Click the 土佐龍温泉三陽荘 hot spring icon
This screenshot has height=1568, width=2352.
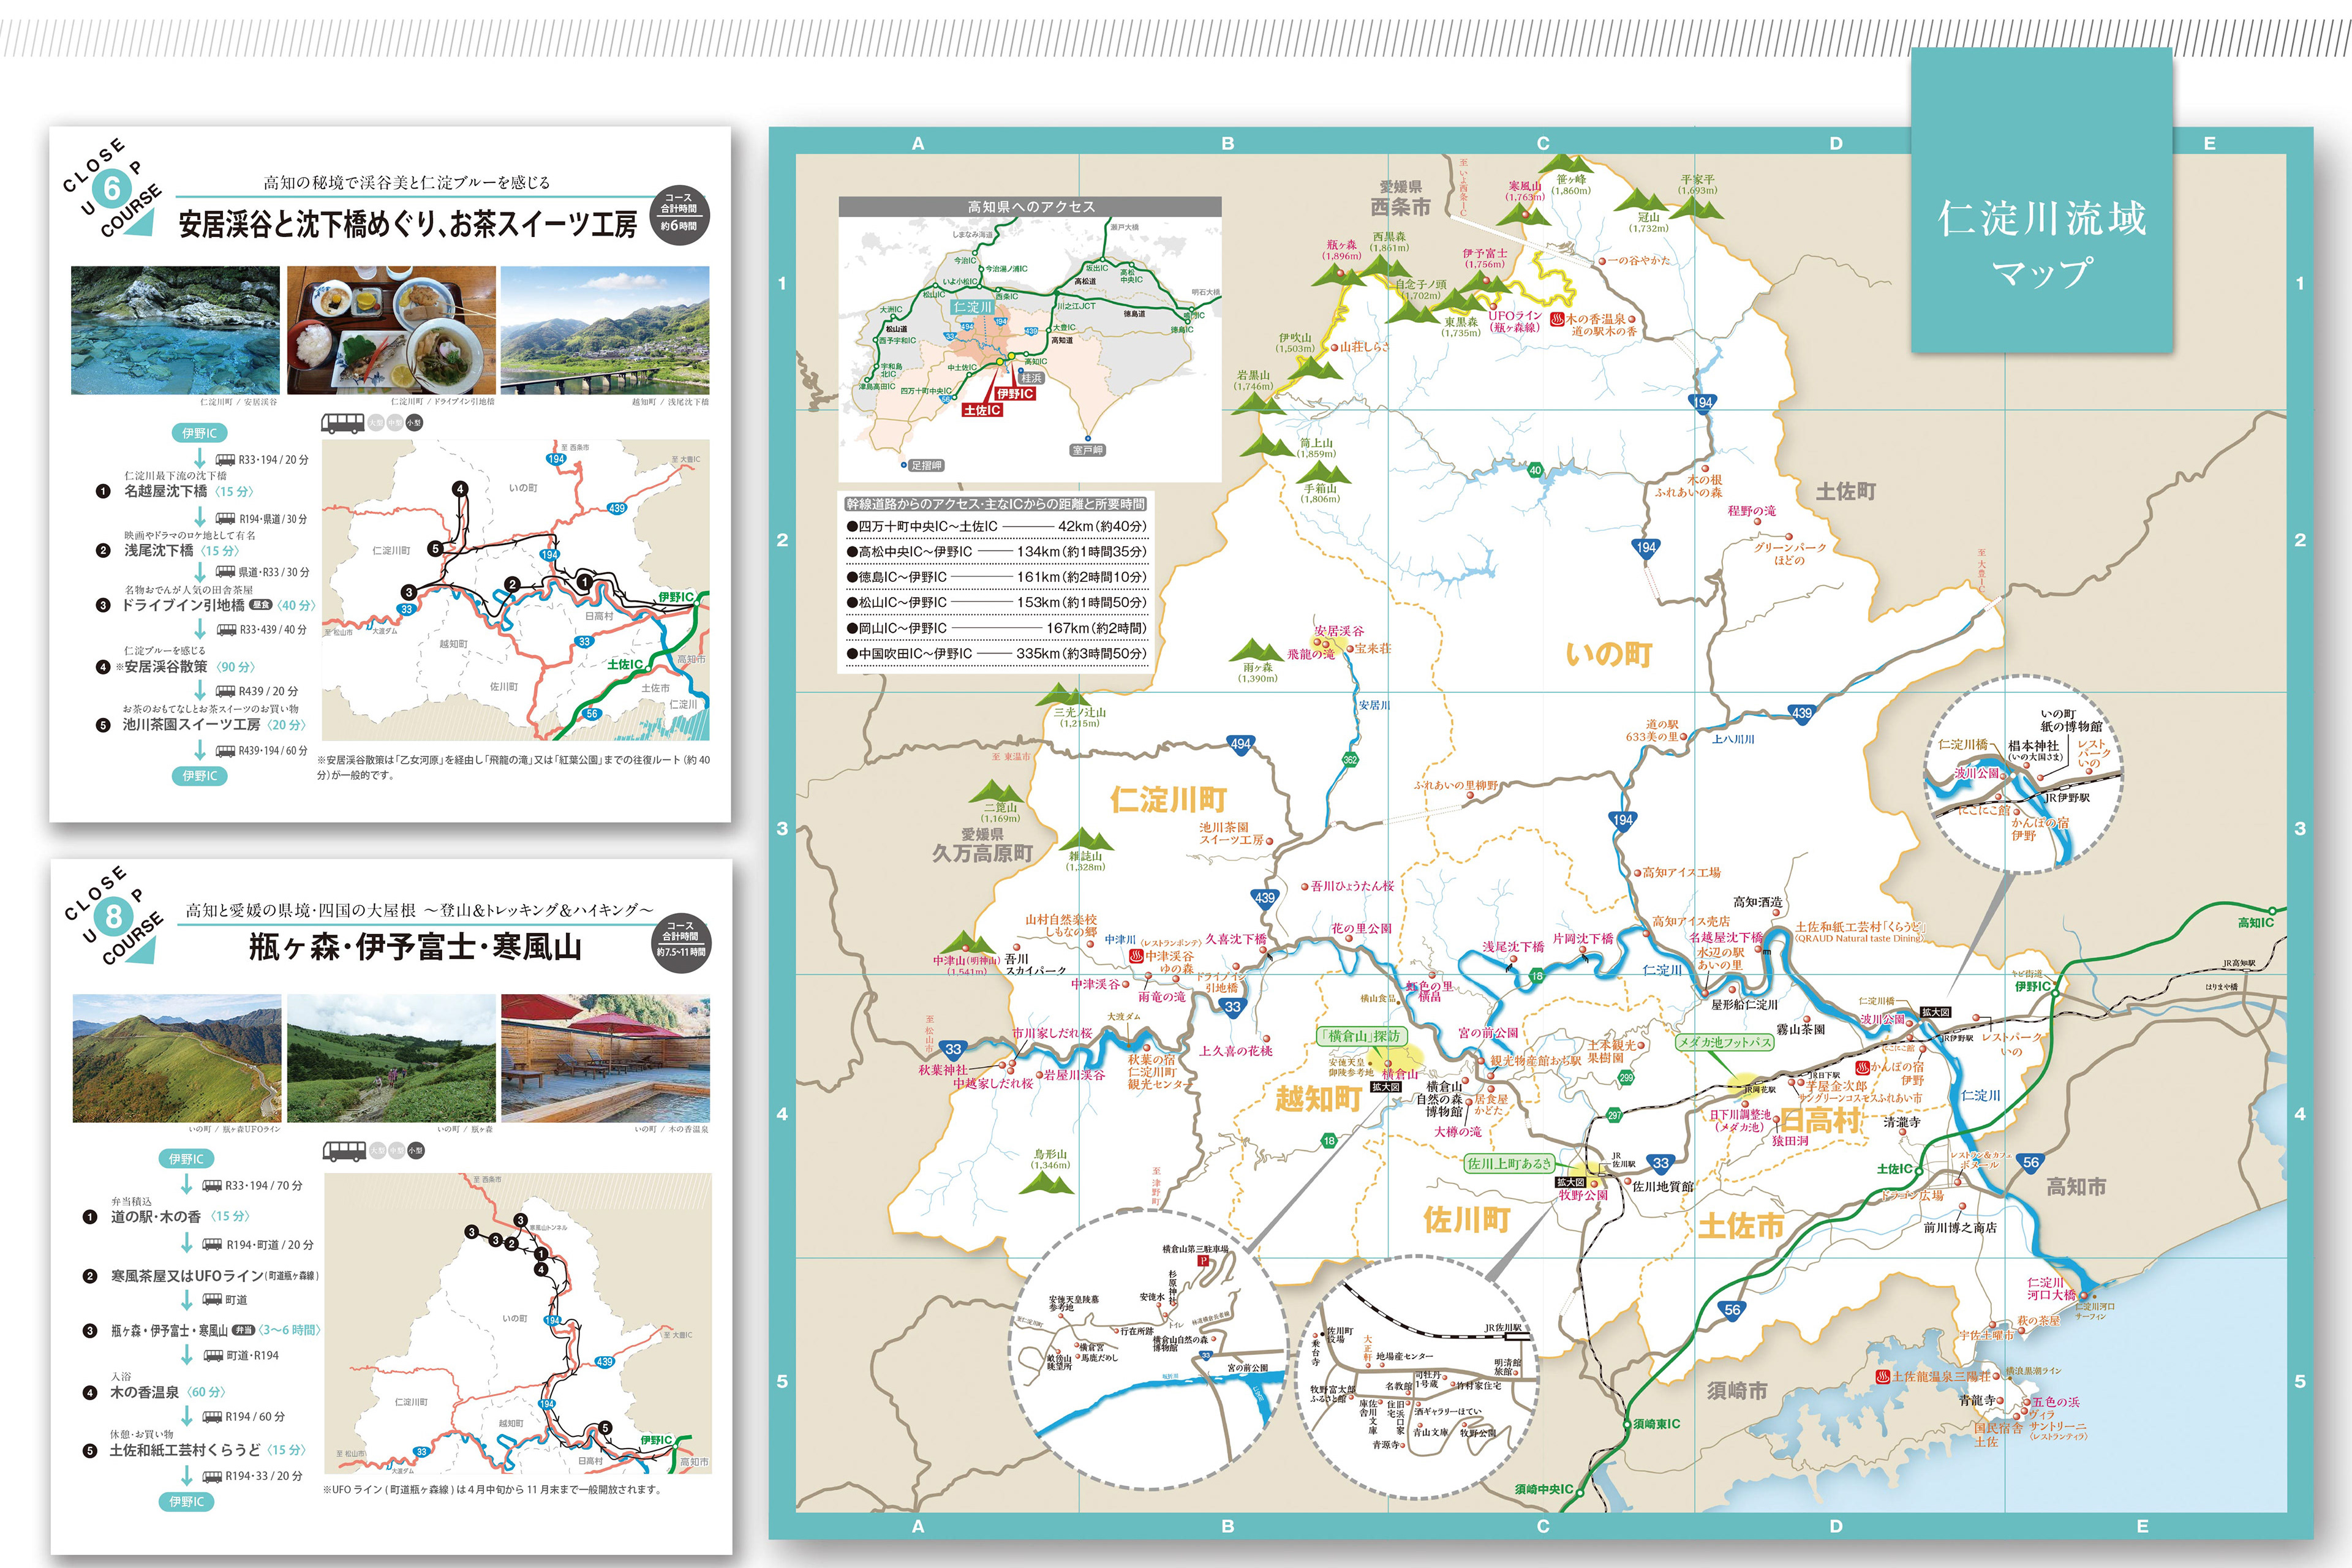[x=1882, y=1377]
